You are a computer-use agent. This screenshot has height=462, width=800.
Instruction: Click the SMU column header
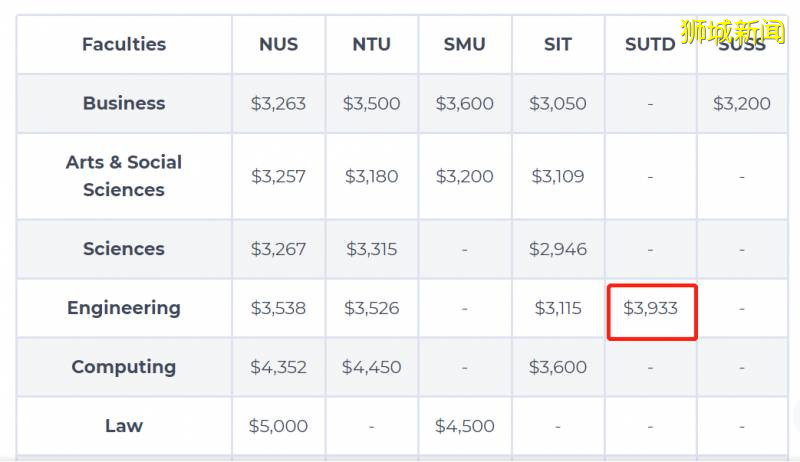(465, 44)
